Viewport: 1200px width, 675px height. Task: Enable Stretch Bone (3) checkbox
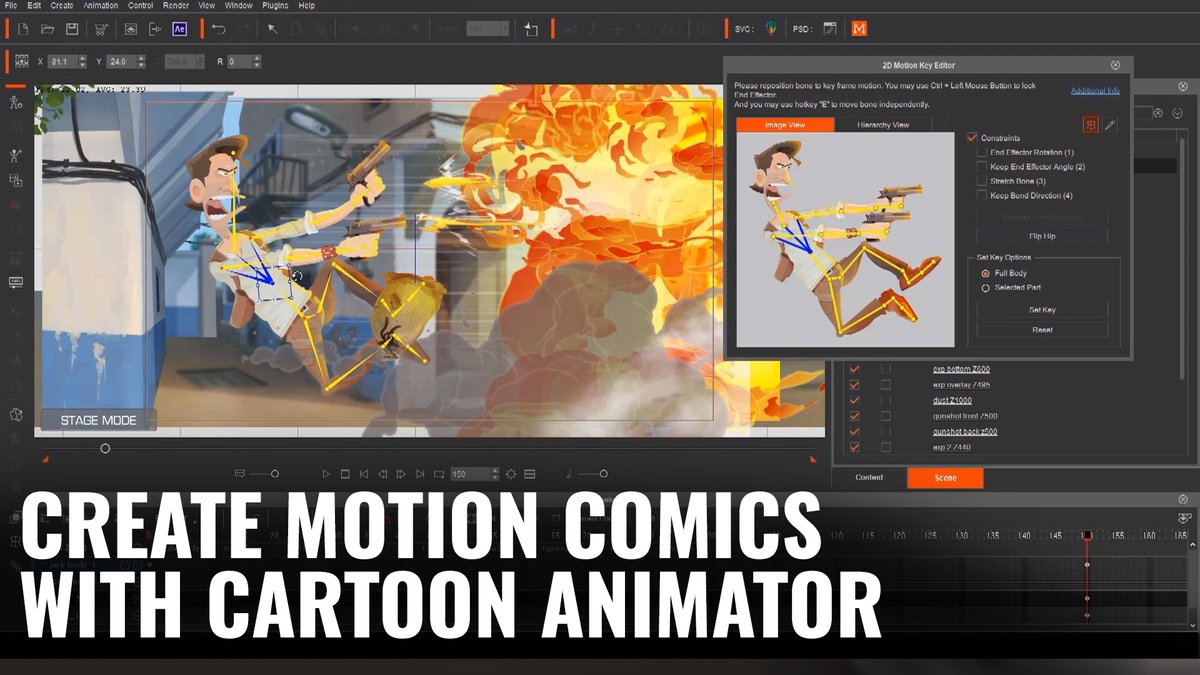(982, 181)
